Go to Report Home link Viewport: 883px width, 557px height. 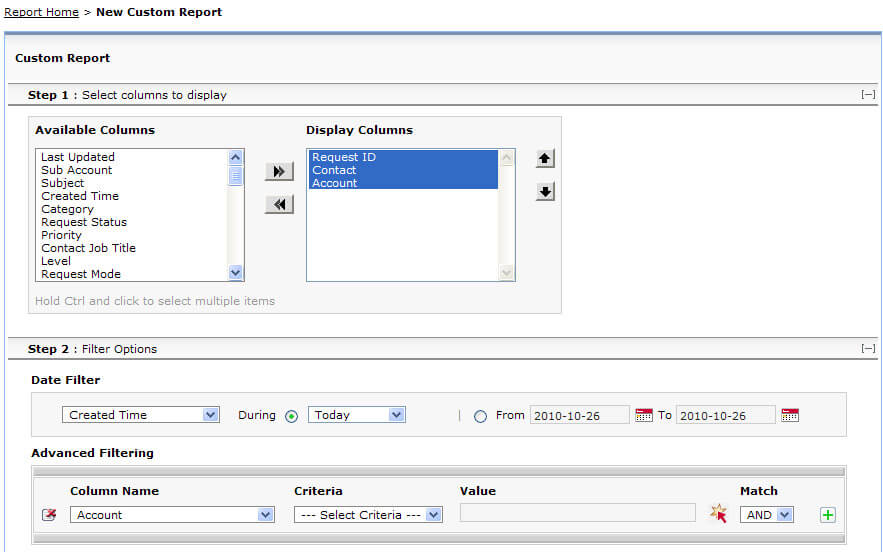[x=42, y=12]
